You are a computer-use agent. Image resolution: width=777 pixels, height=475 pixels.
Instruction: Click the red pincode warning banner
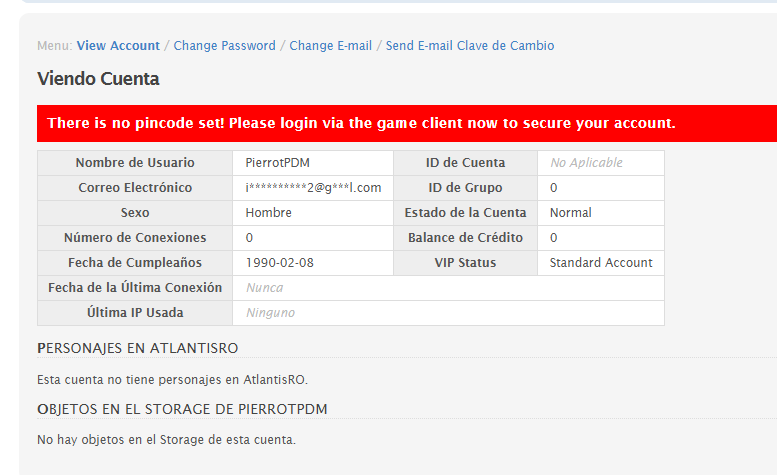coord(407,123)
